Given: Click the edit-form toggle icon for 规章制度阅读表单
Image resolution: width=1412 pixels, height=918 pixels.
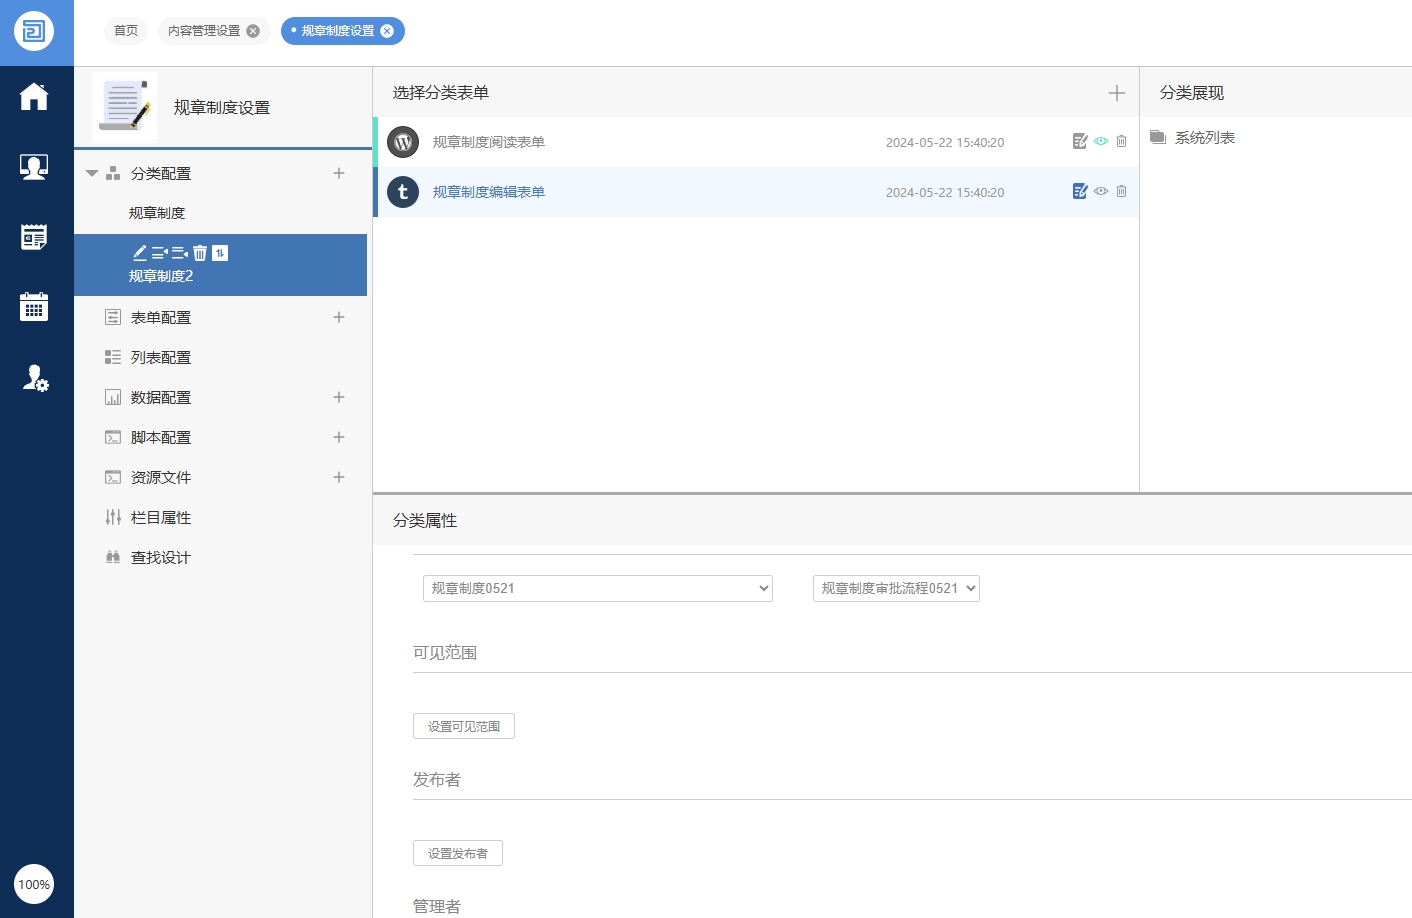Looking at the screenshot, I should coord(1080,142).
